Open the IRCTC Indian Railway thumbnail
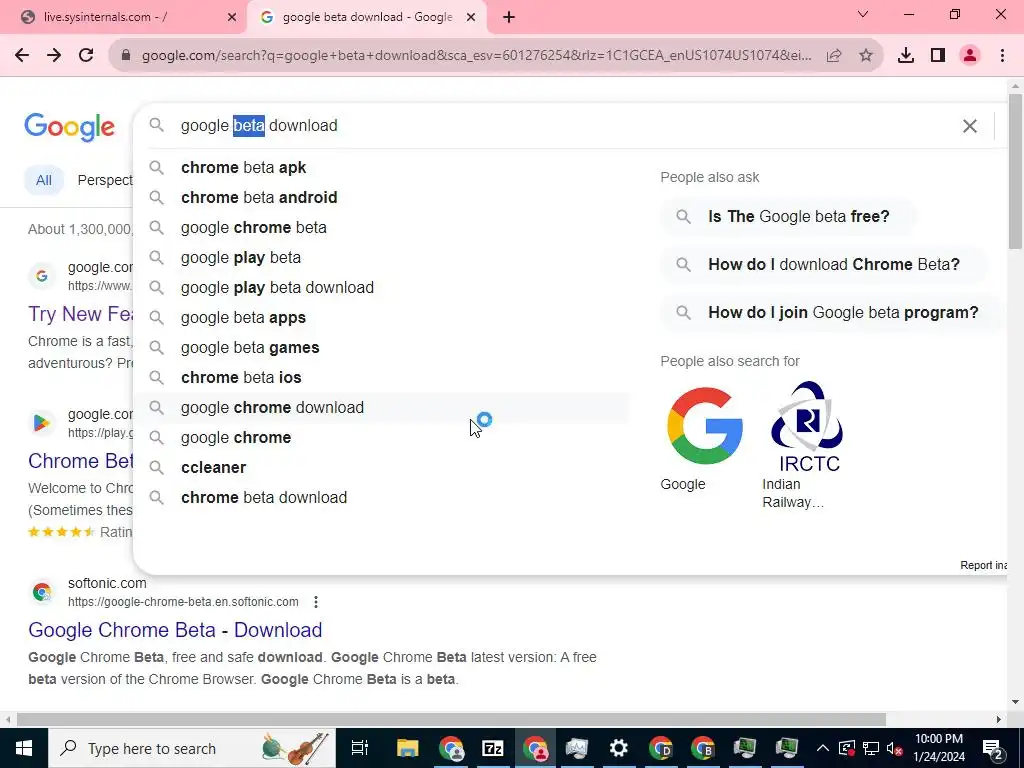 coord(808,426)
